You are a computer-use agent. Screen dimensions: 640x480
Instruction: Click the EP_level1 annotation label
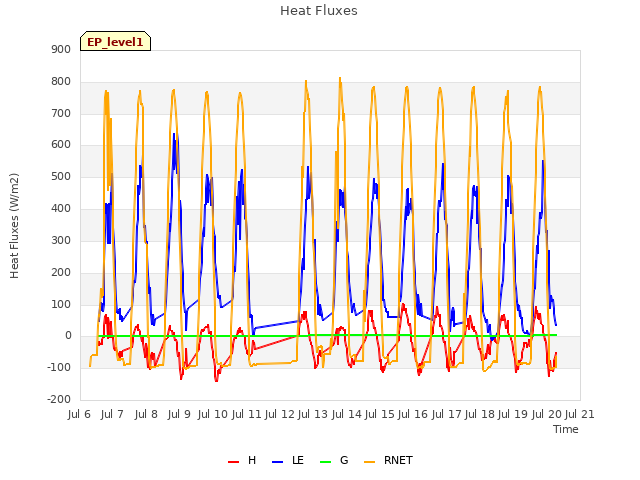tap(116, 41)
